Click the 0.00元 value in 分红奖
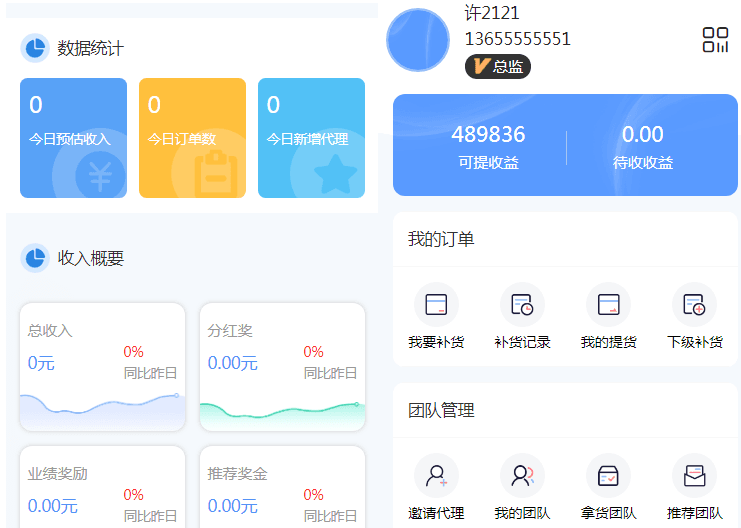Screen dimensions: 741x528 tap(233, 363)
